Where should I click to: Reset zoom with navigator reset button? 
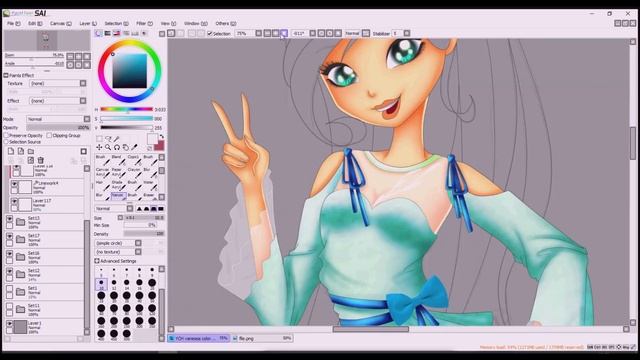tap(87, 56)
